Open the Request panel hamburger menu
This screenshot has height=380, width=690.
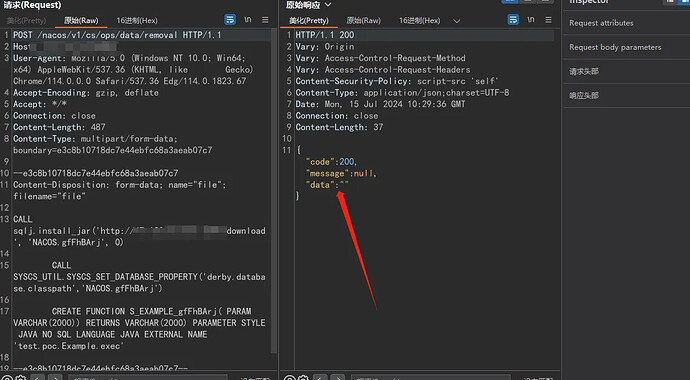pyautogui.click(x=265, y=20)
